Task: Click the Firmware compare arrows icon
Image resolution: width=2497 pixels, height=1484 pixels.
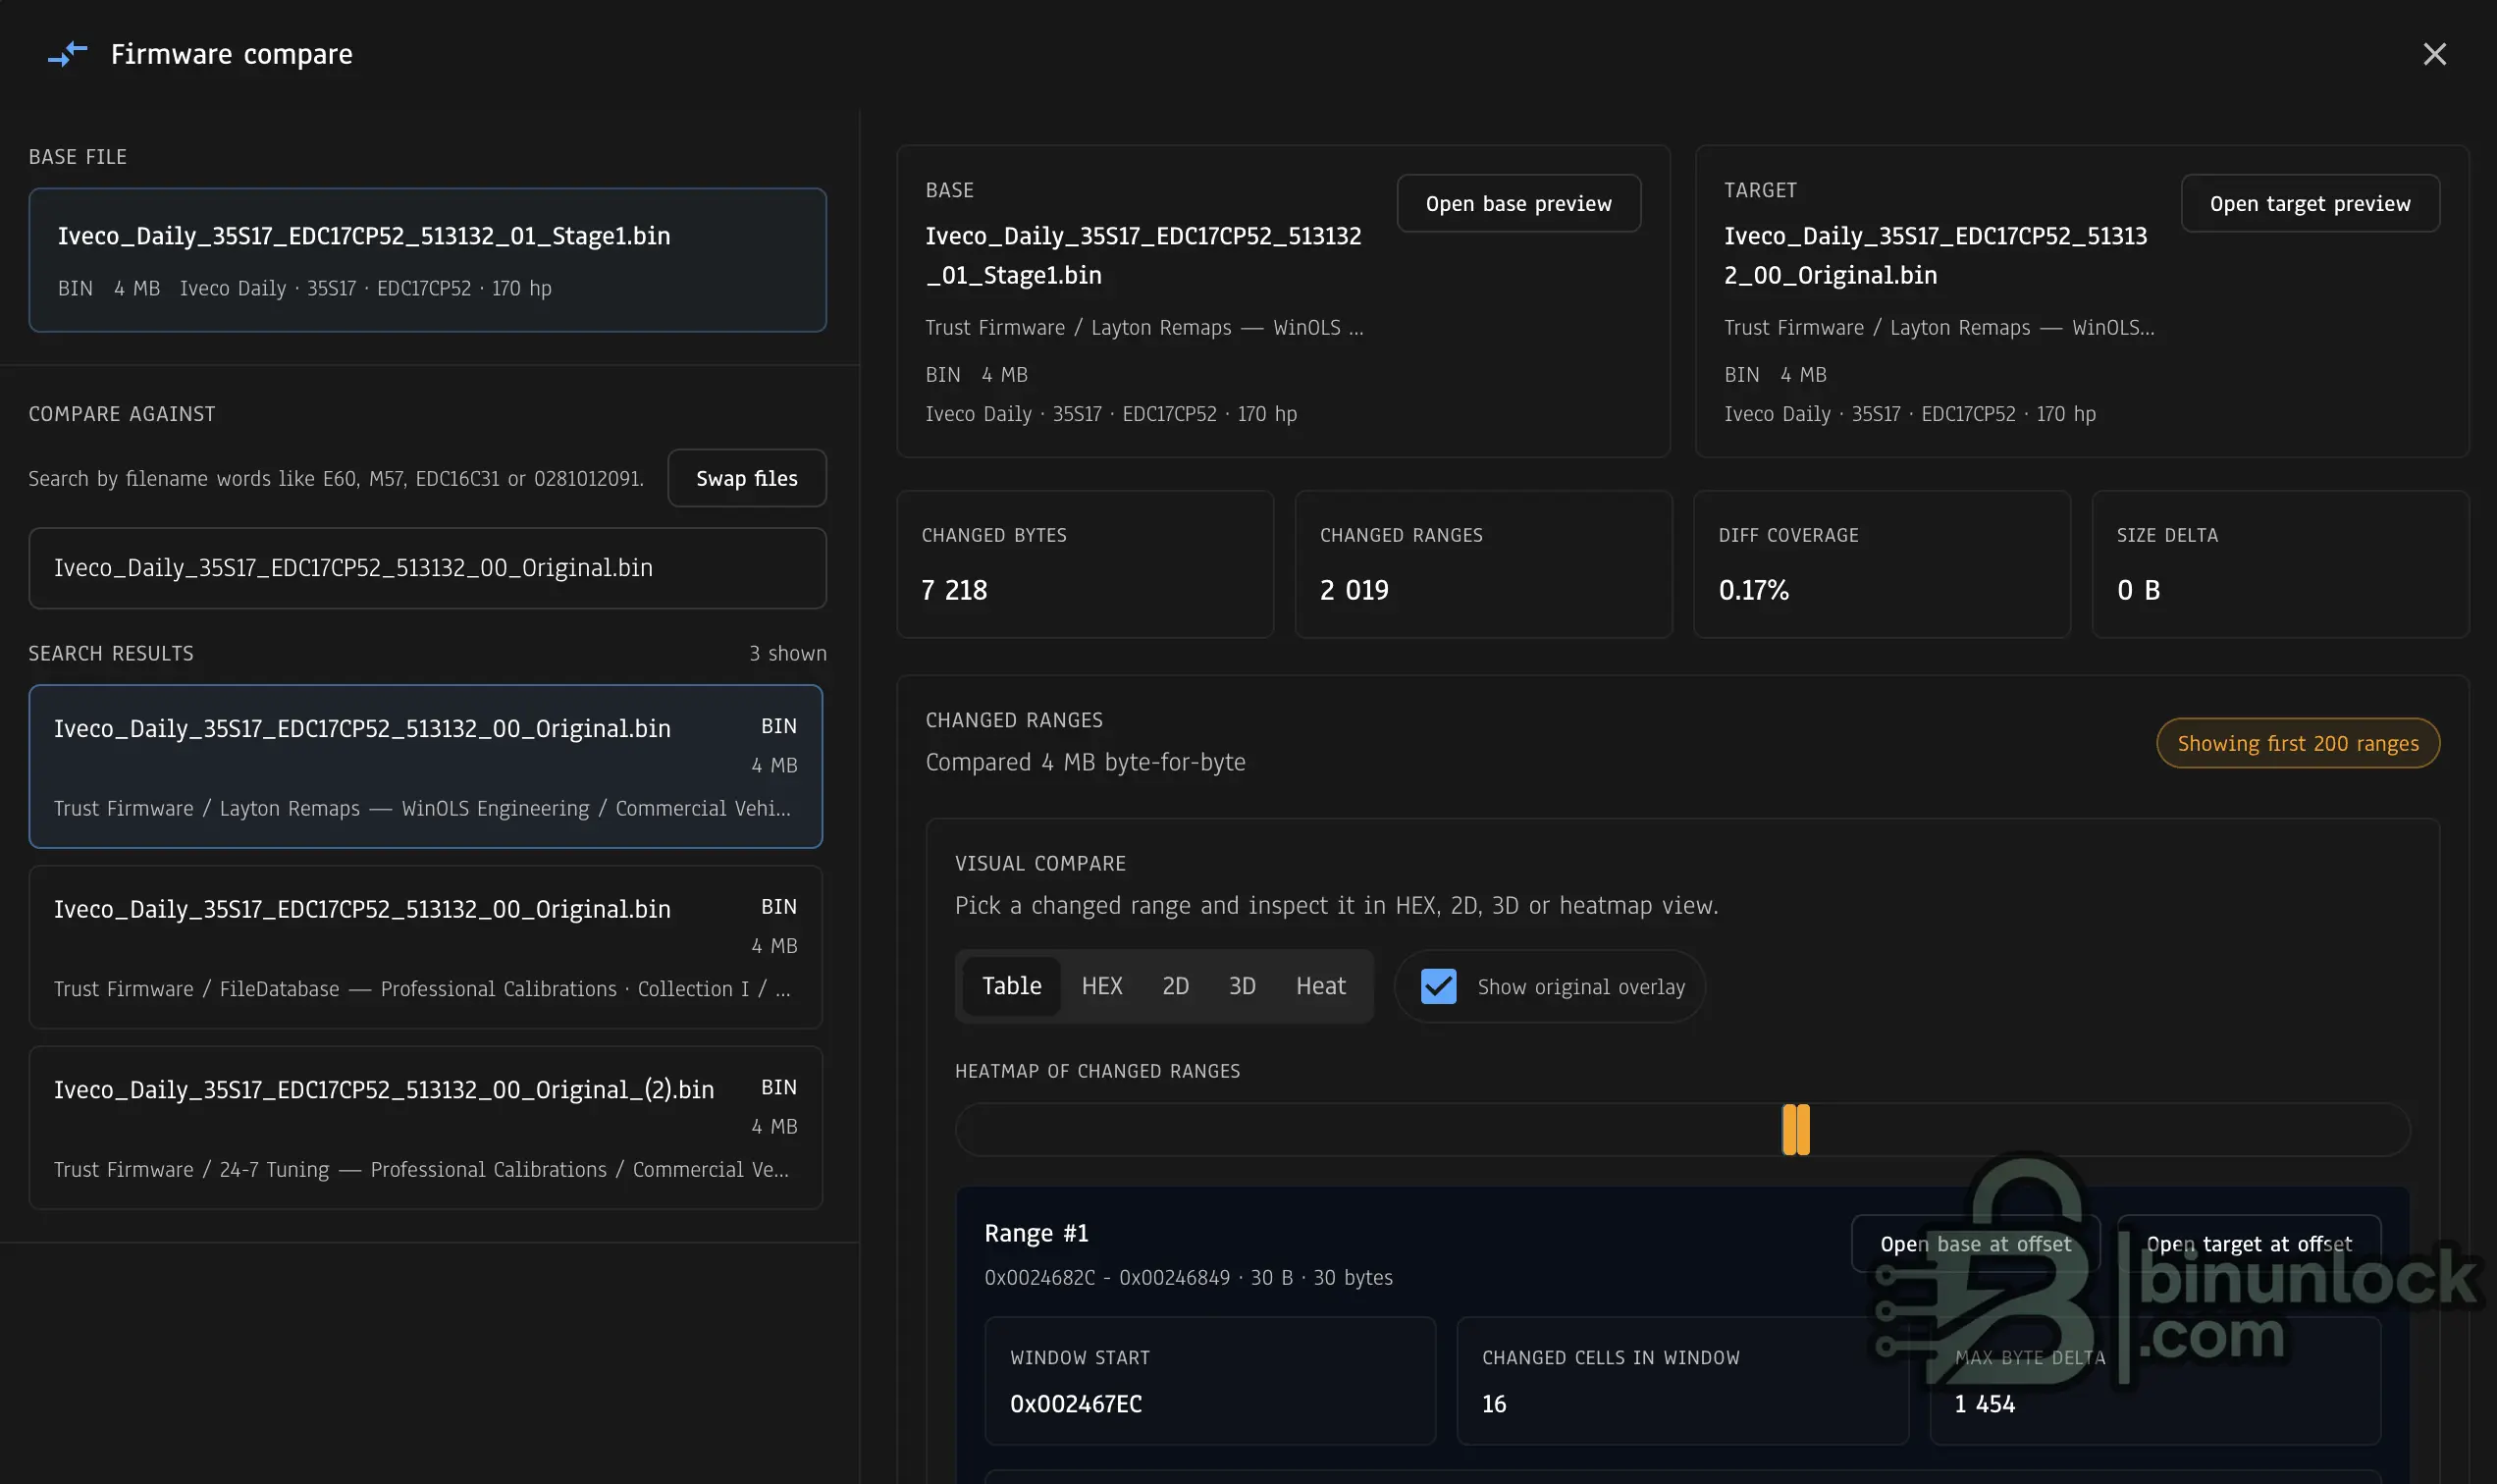Action: [x=68, y=54]
